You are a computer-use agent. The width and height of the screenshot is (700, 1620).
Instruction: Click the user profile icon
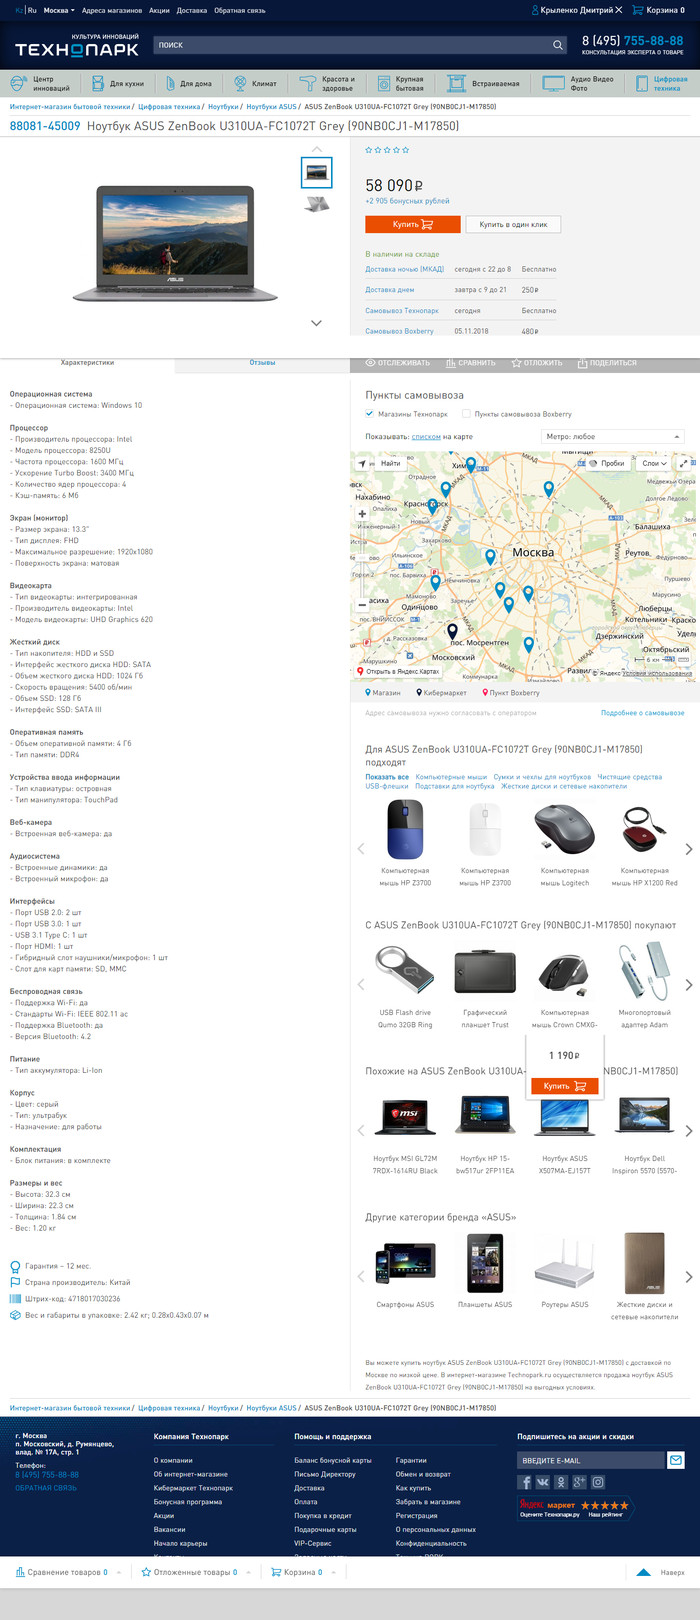point(535,10)
